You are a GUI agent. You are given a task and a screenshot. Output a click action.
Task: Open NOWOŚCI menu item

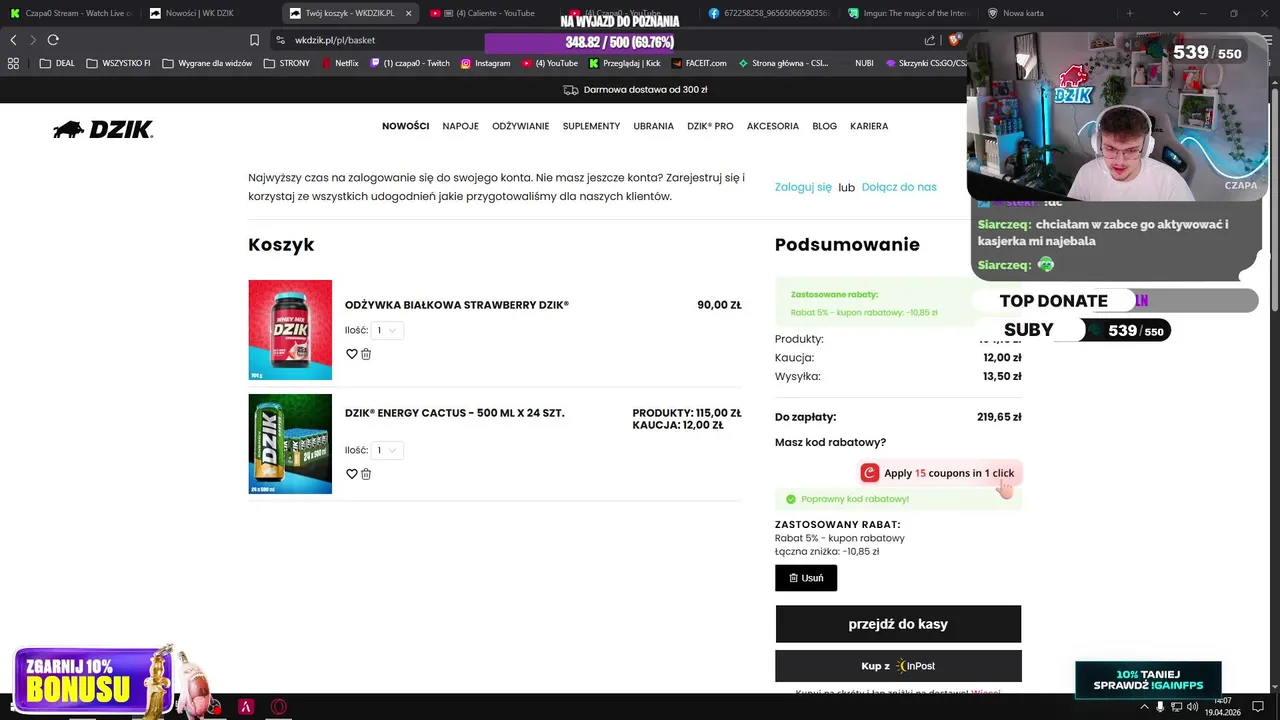(405, 126)
